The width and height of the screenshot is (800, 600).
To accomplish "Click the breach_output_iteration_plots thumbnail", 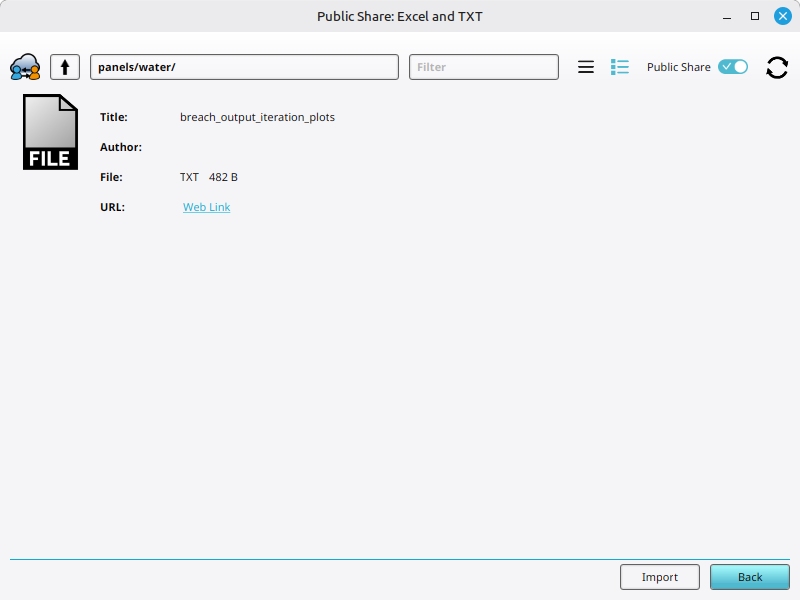I will [50, 131].
